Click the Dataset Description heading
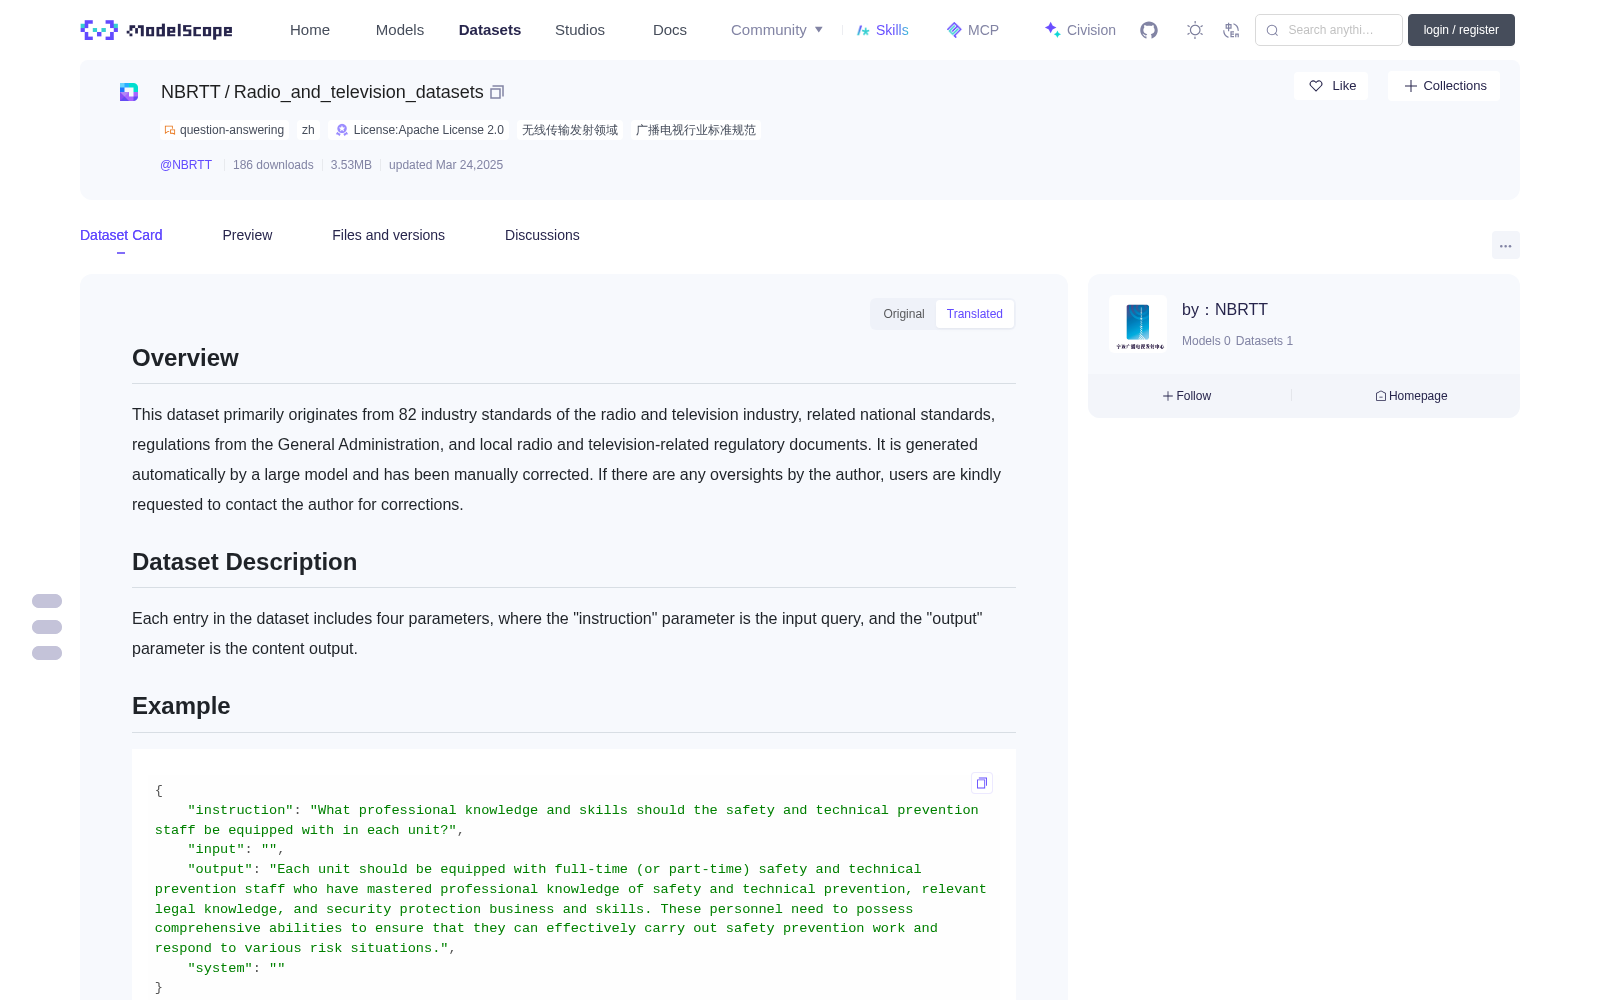 [x=244, y=562]
